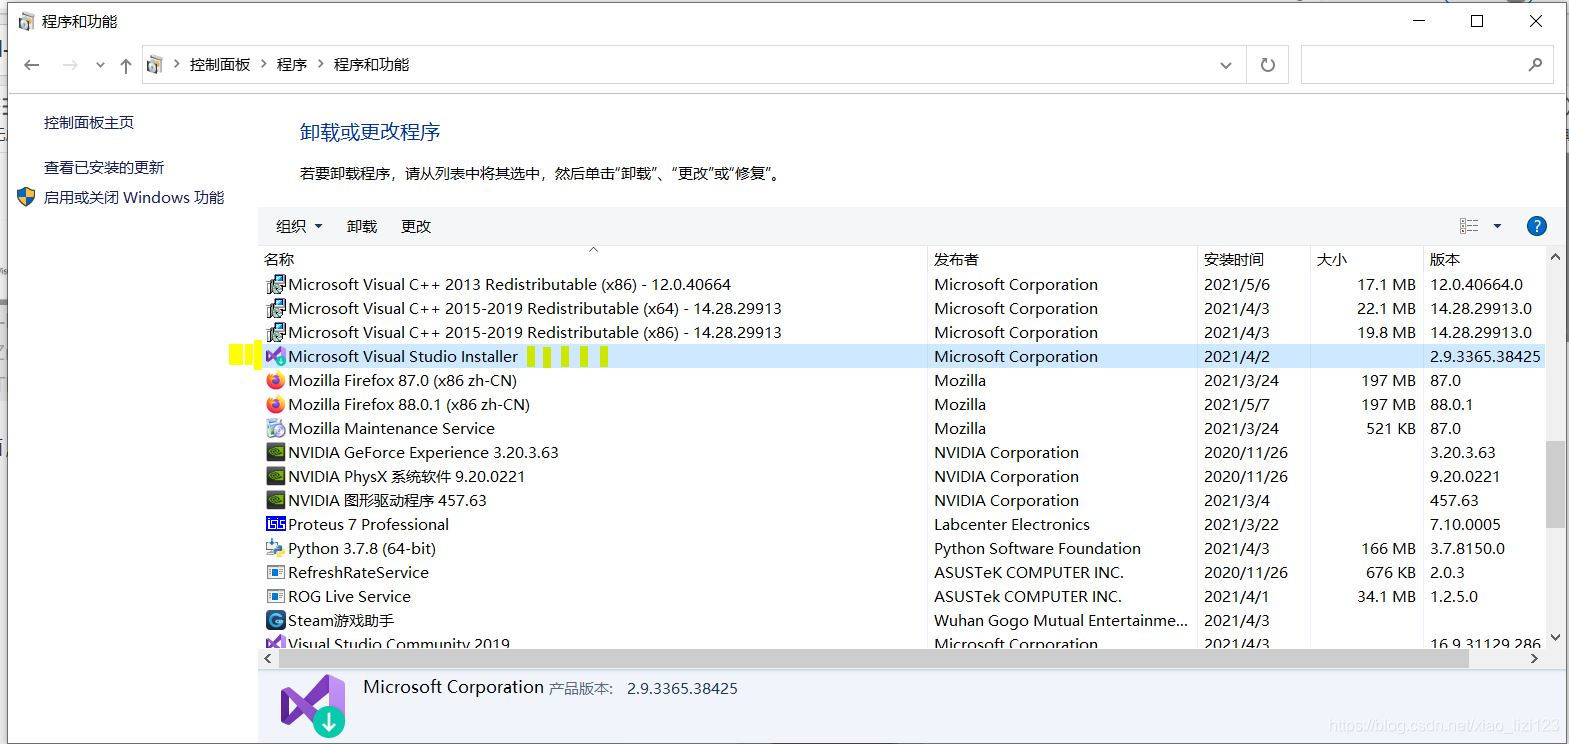Go up one folder level
1569x744 pixels.
tap(125, 65)
